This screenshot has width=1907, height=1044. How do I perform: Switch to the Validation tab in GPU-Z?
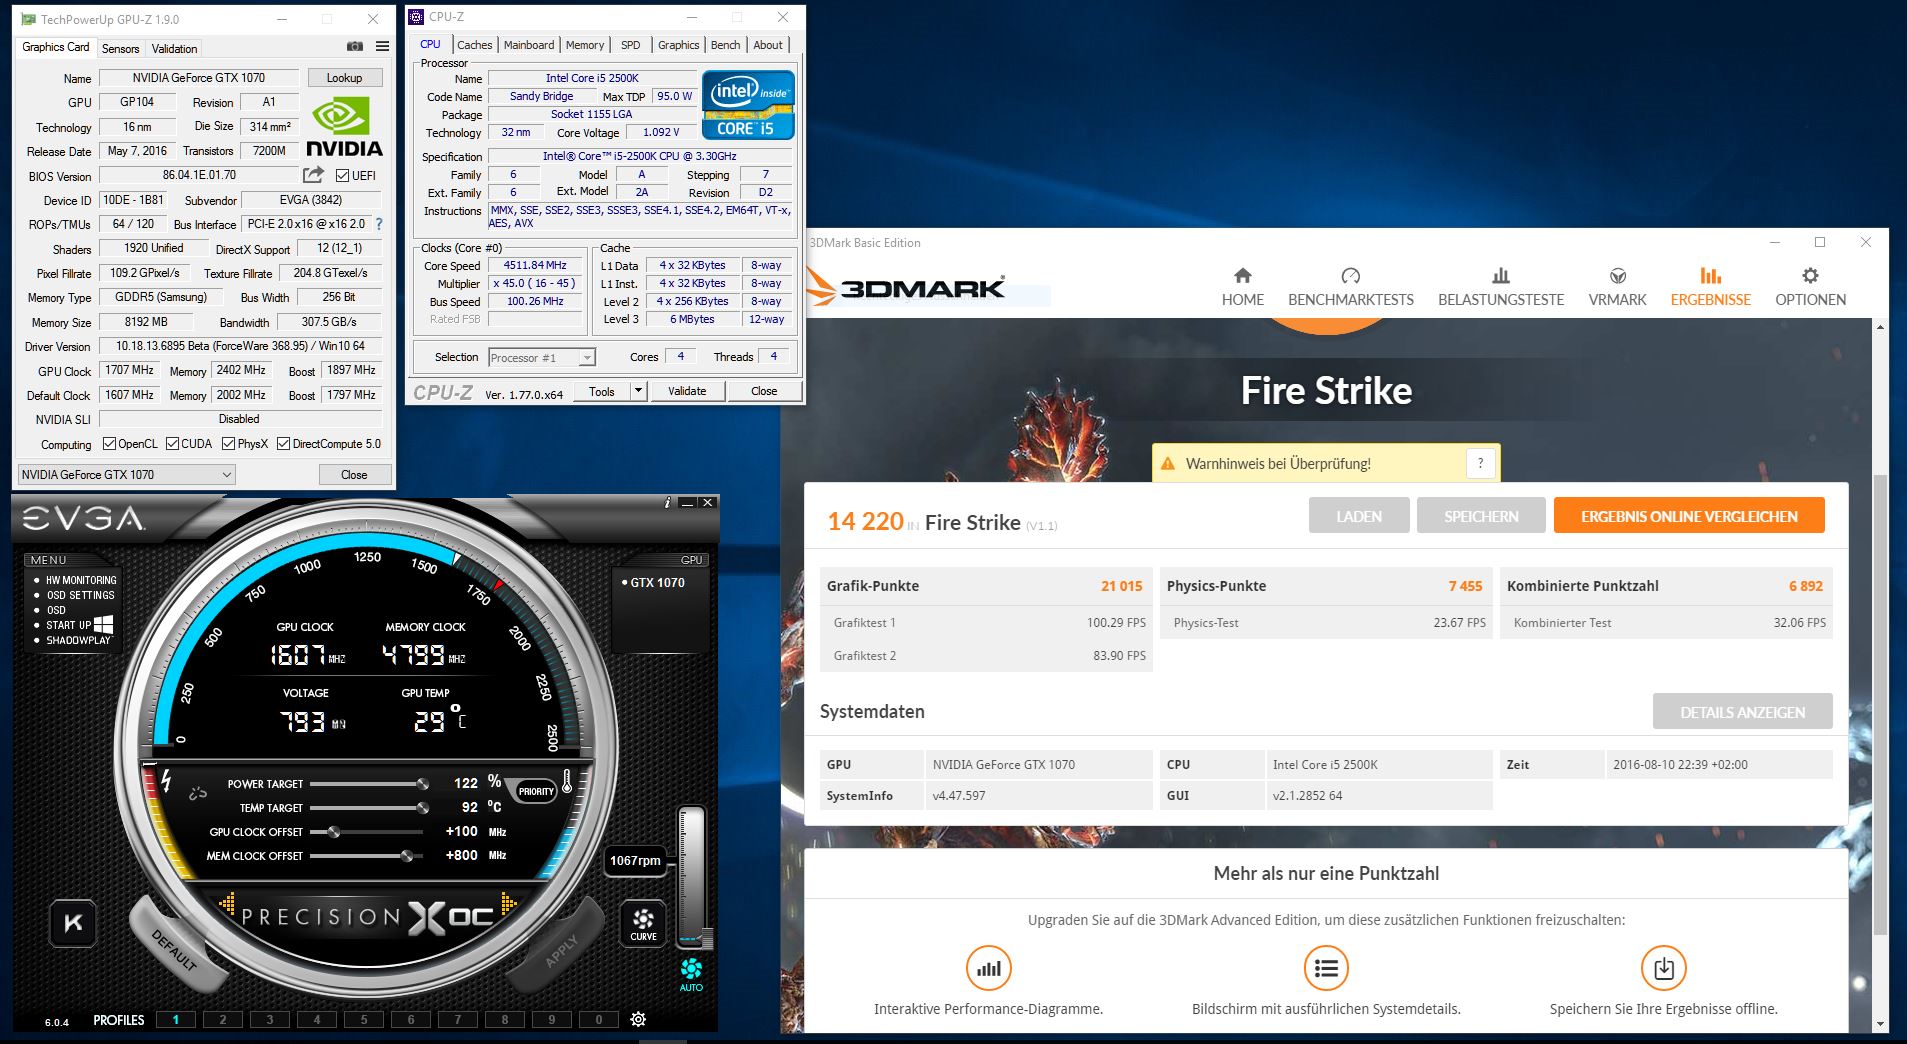pyautogui.click(x=174, y=48)
